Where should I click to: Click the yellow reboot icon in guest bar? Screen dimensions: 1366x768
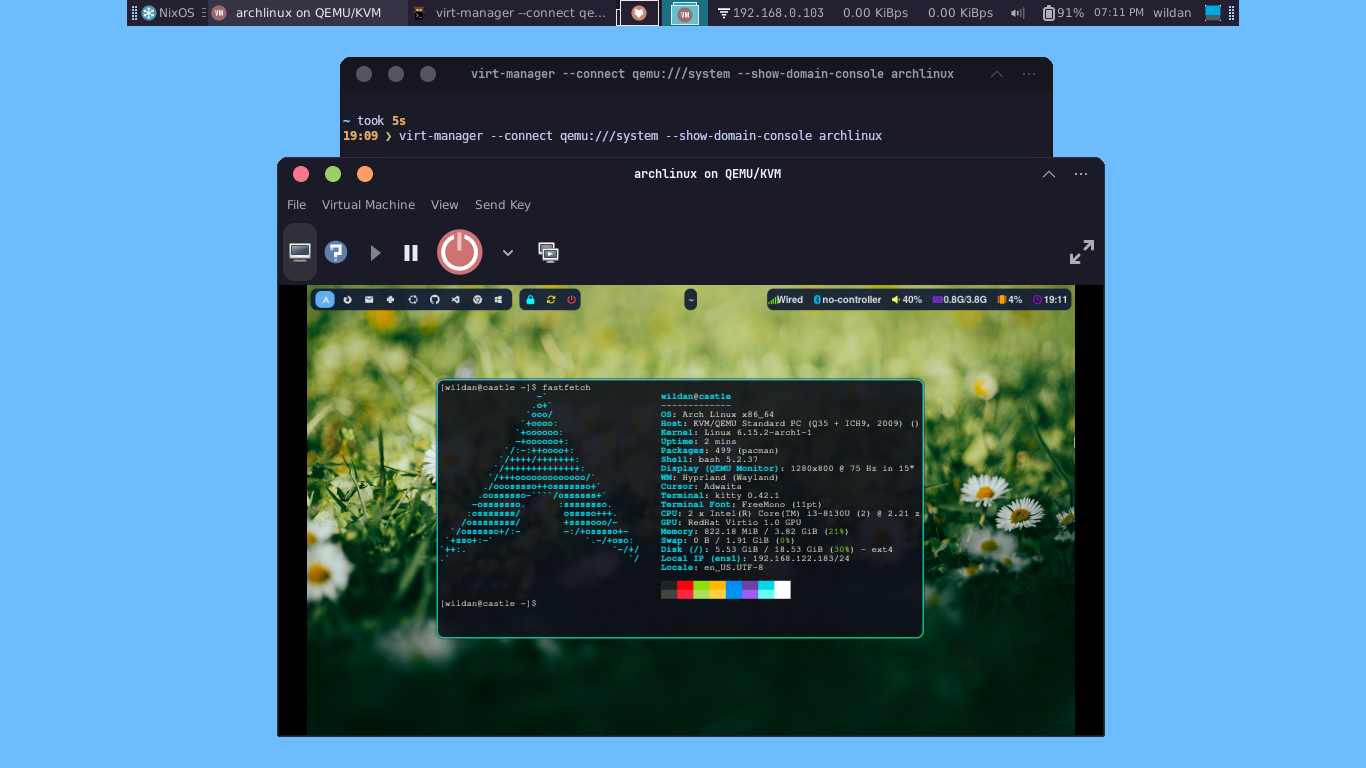(x=551, y=299)
